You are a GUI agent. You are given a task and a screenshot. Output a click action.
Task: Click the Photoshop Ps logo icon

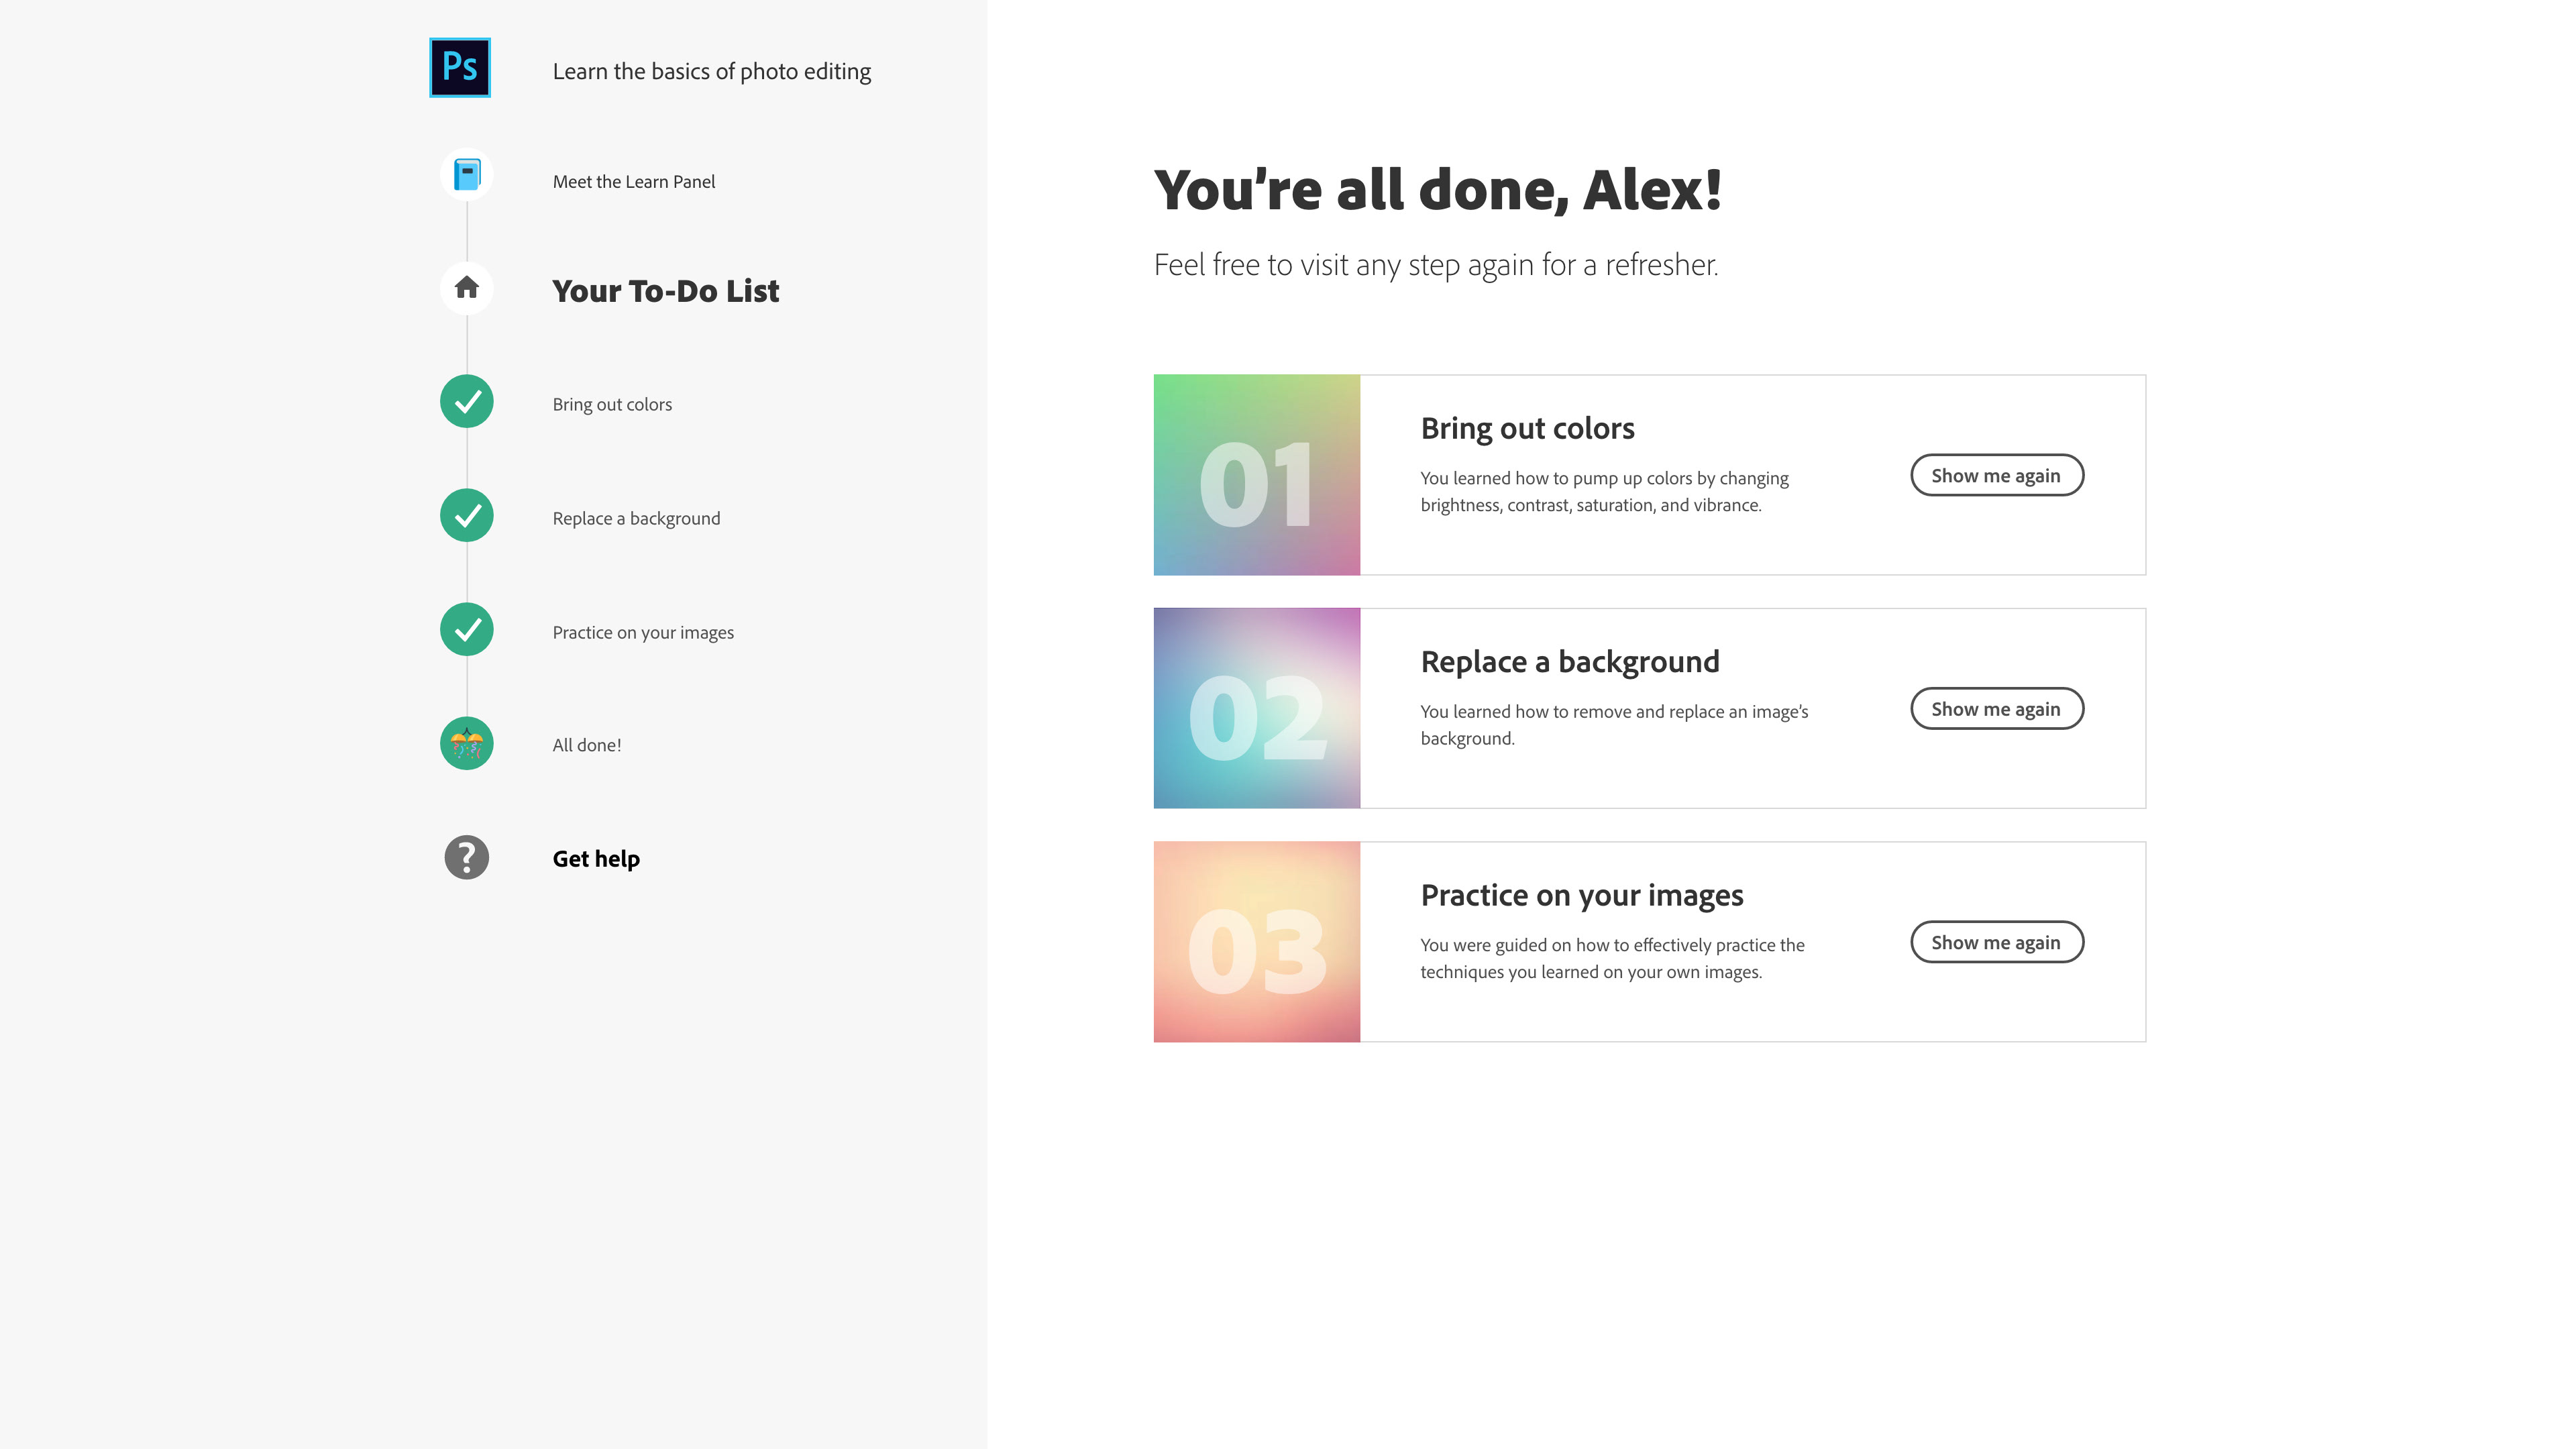pyautogui.click(x=460, y=68)
